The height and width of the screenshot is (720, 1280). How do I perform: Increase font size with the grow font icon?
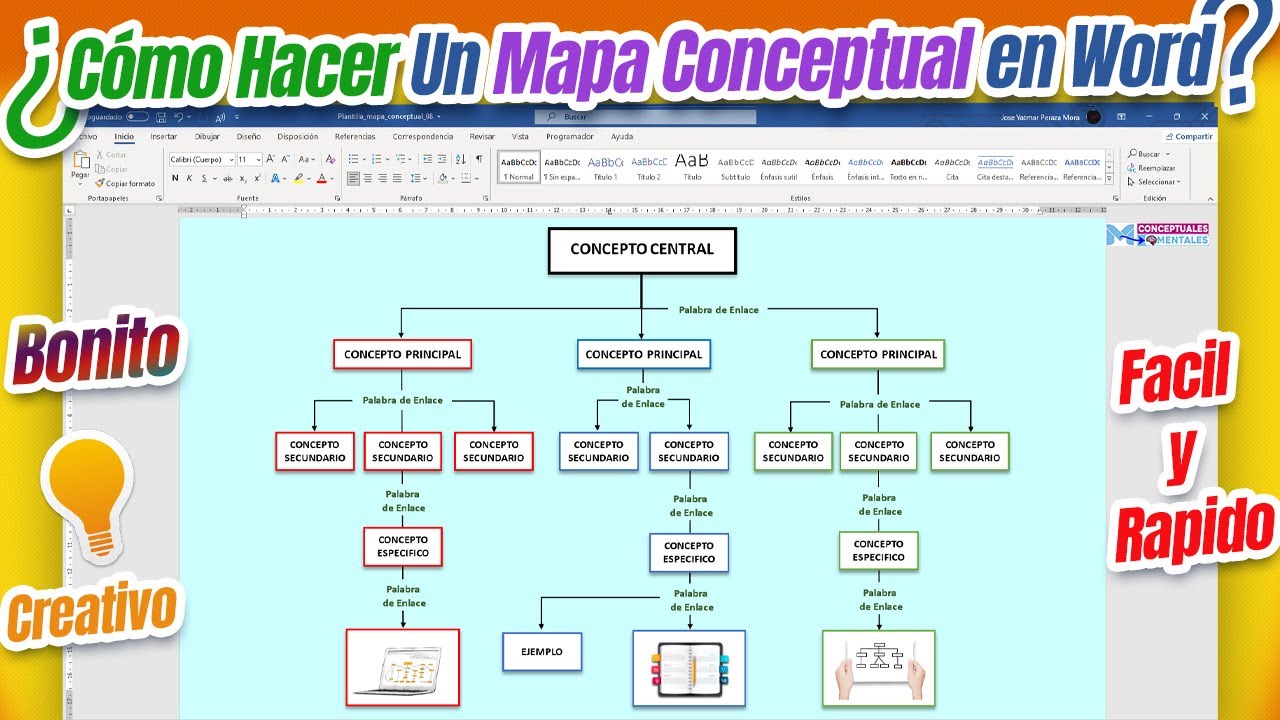coord(270,159)
